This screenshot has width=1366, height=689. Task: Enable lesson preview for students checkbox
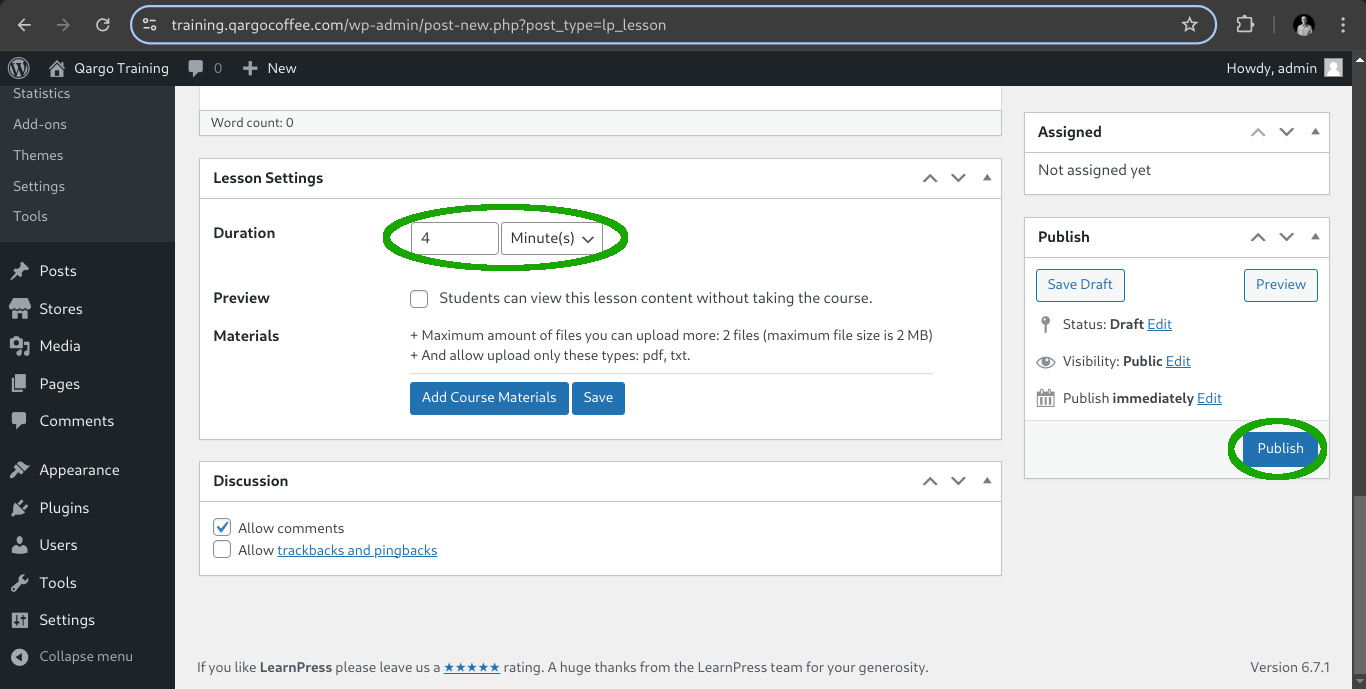coord(419,299)
